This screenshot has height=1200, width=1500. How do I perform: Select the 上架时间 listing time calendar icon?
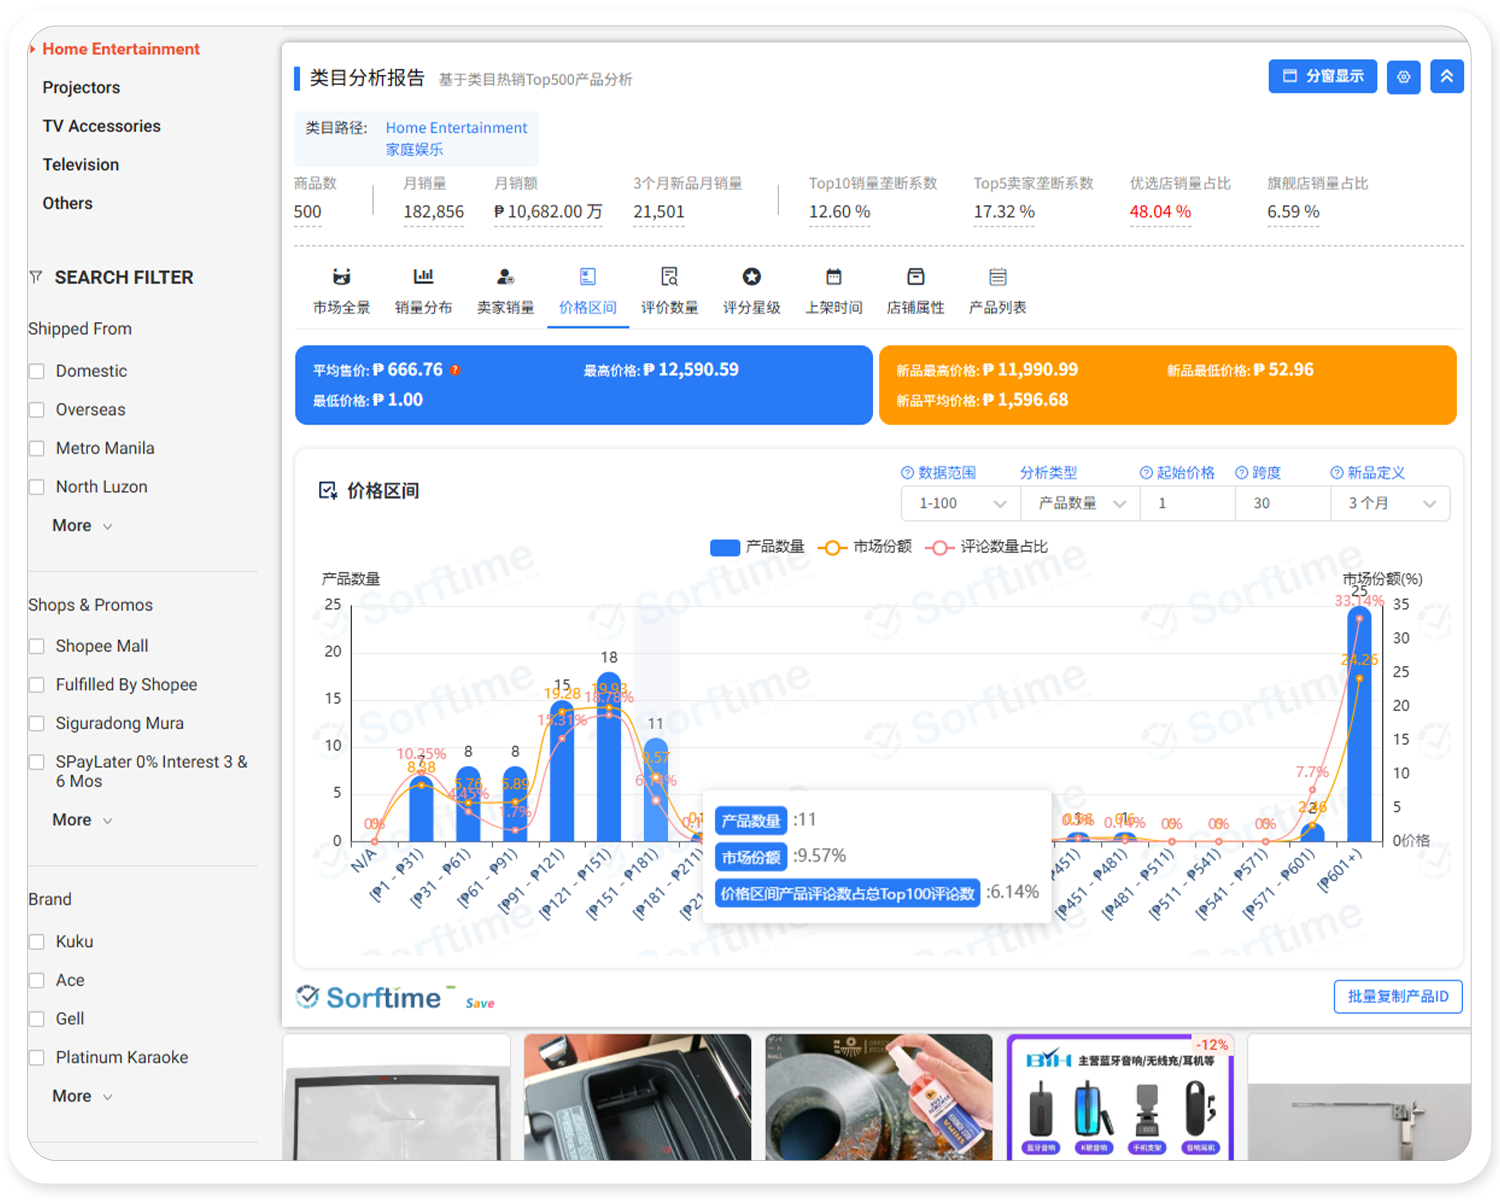pyautogui.click(x=833, y=289)
